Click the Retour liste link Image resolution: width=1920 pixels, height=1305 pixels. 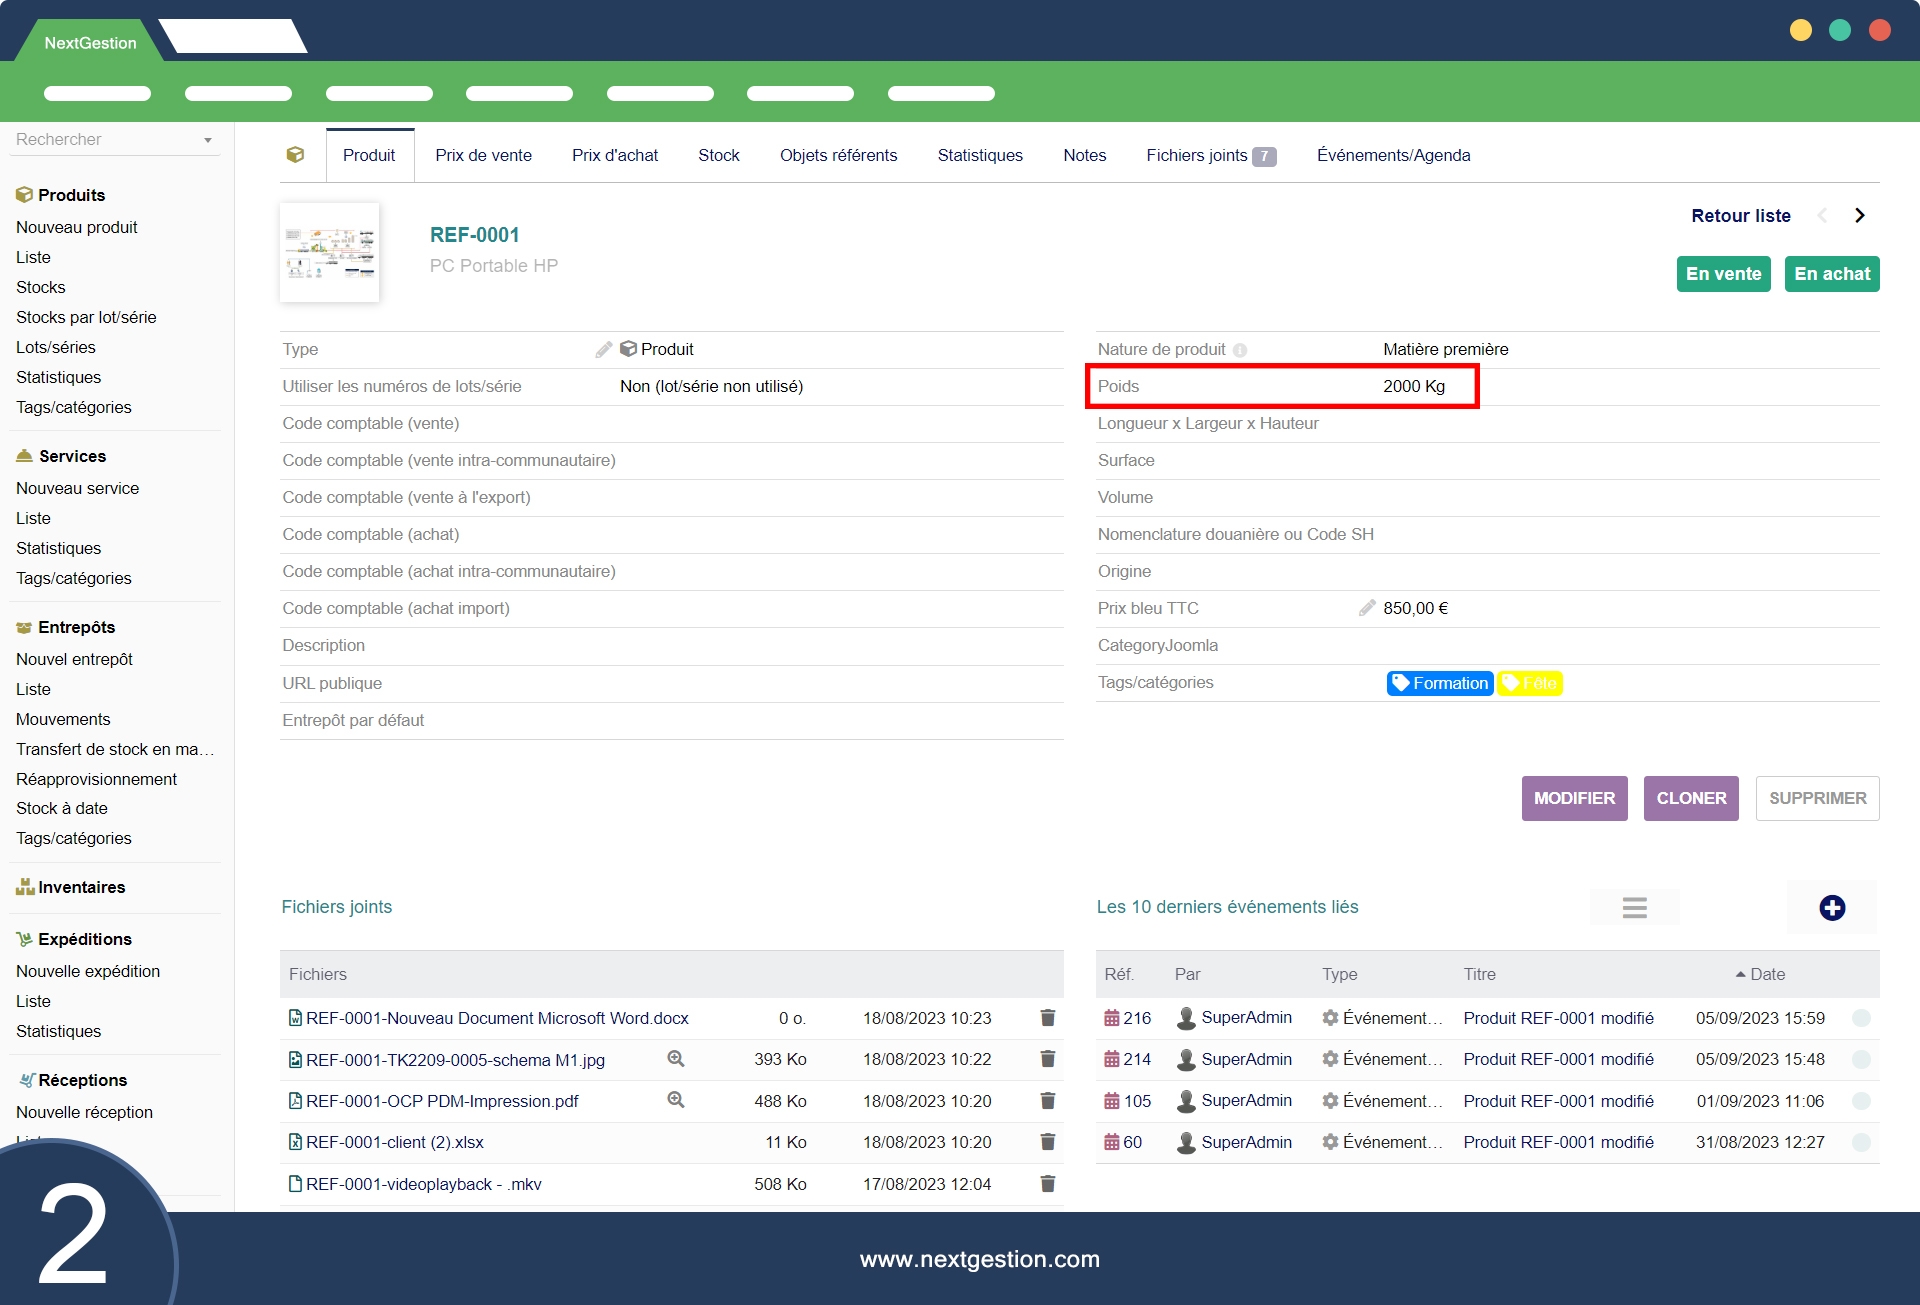pyautogui.click(x=1740, y=216)
